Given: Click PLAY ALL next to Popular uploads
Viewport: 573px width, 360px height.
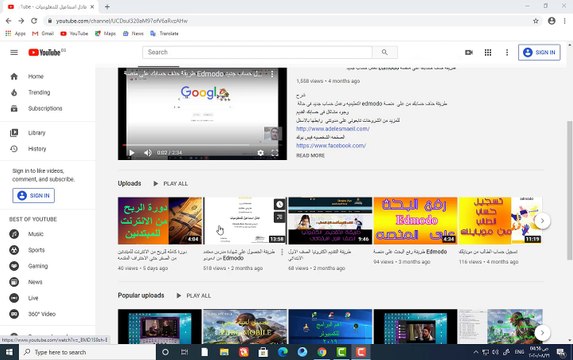Looking at the screenshot, I should [x=194, y=296].
